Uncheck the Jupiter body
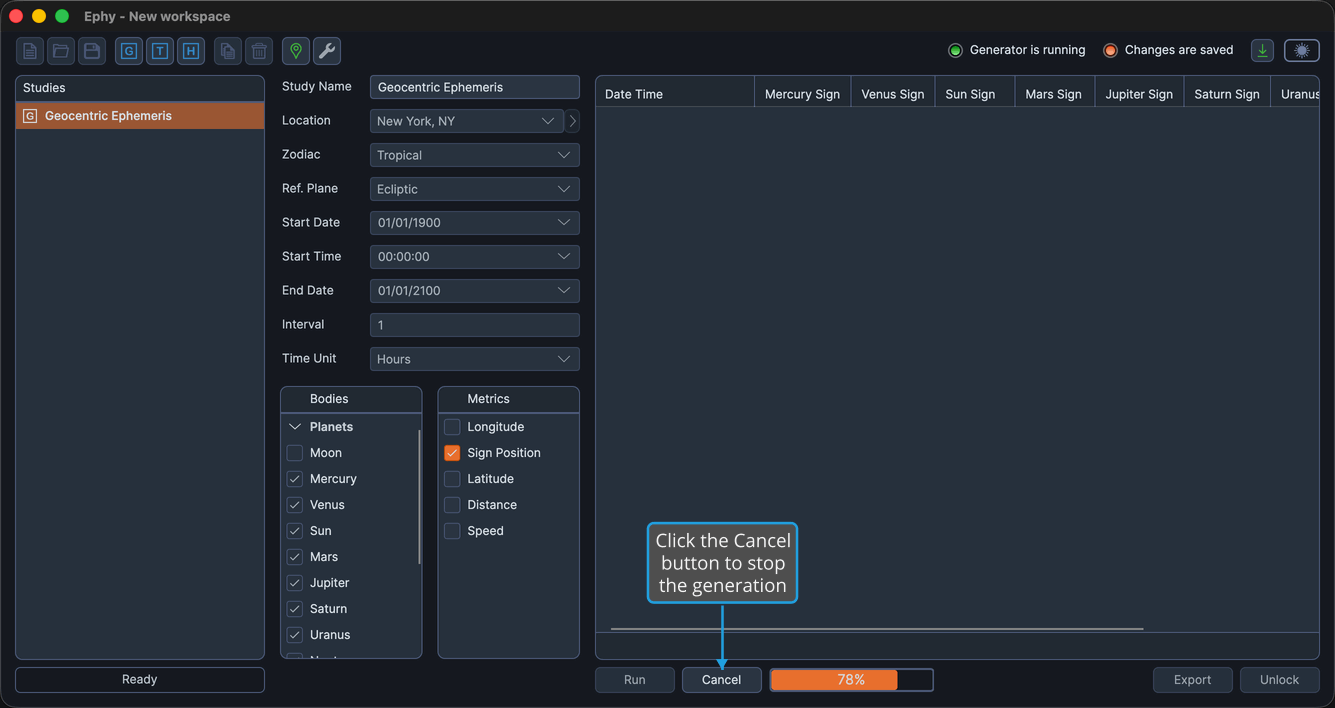Image resolution: width=1335 pixels, height=708 pixels. [x=295, y=583]
